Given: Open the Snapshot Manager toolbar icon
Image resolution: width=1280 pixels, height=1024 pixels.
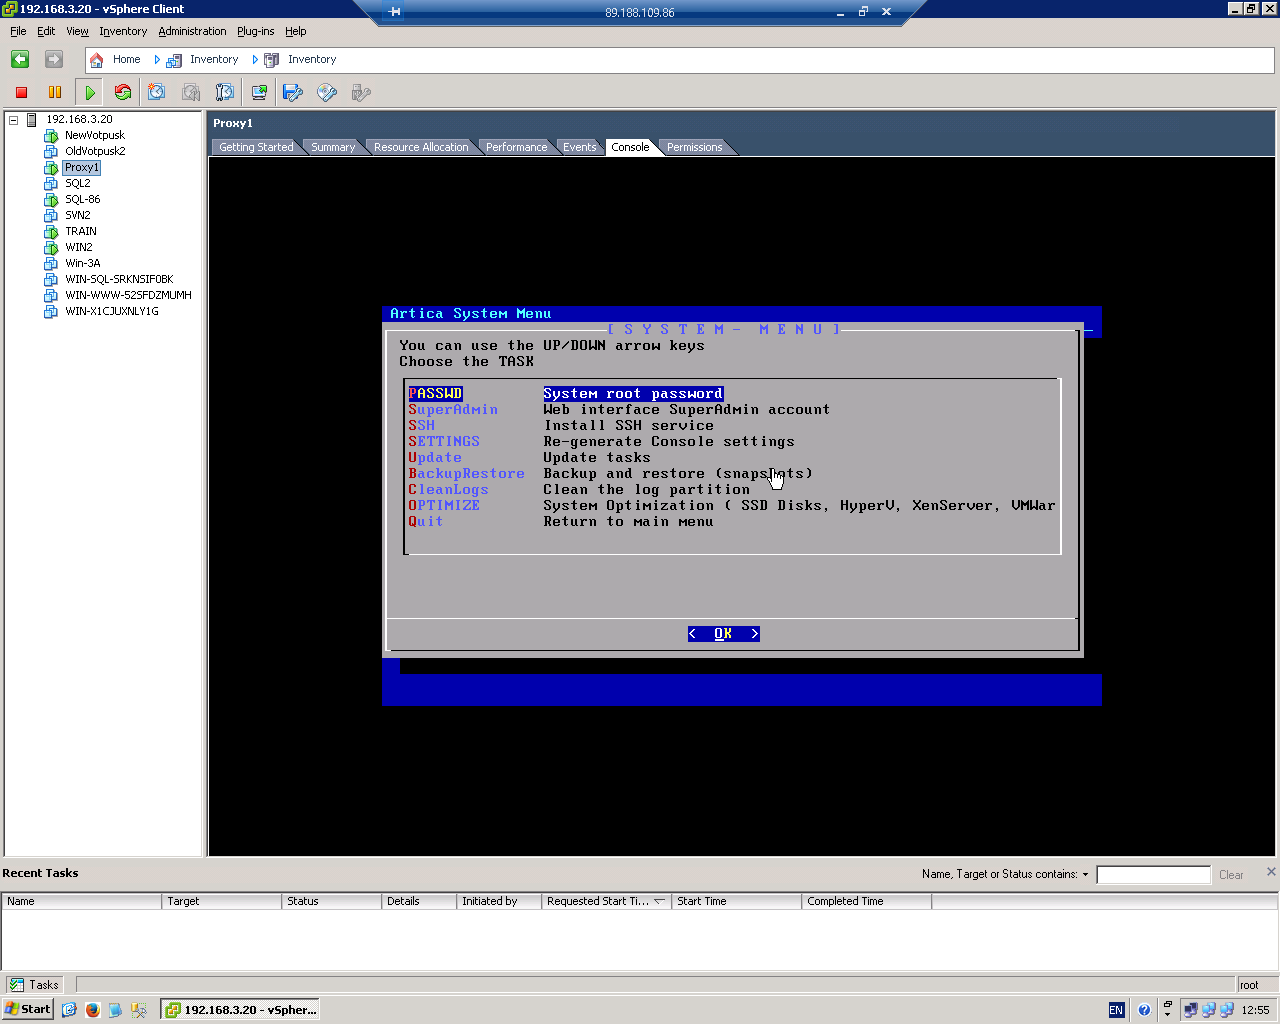Looking at the screenshot, I should [x=225, y=93].
